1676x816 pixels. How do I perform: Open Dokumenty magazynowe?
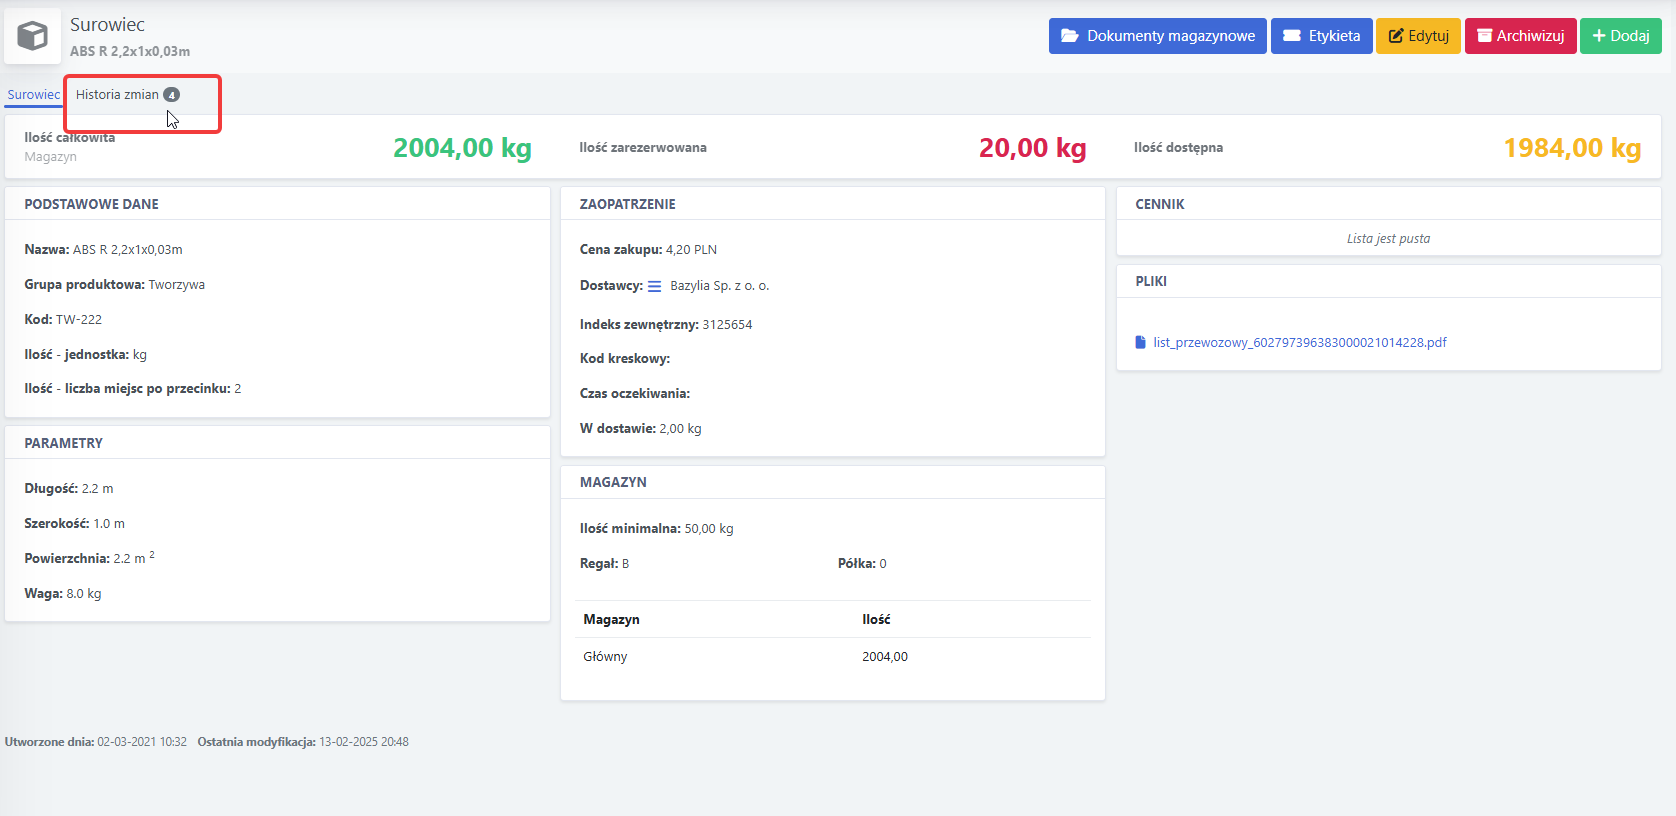pos(1158,36)
